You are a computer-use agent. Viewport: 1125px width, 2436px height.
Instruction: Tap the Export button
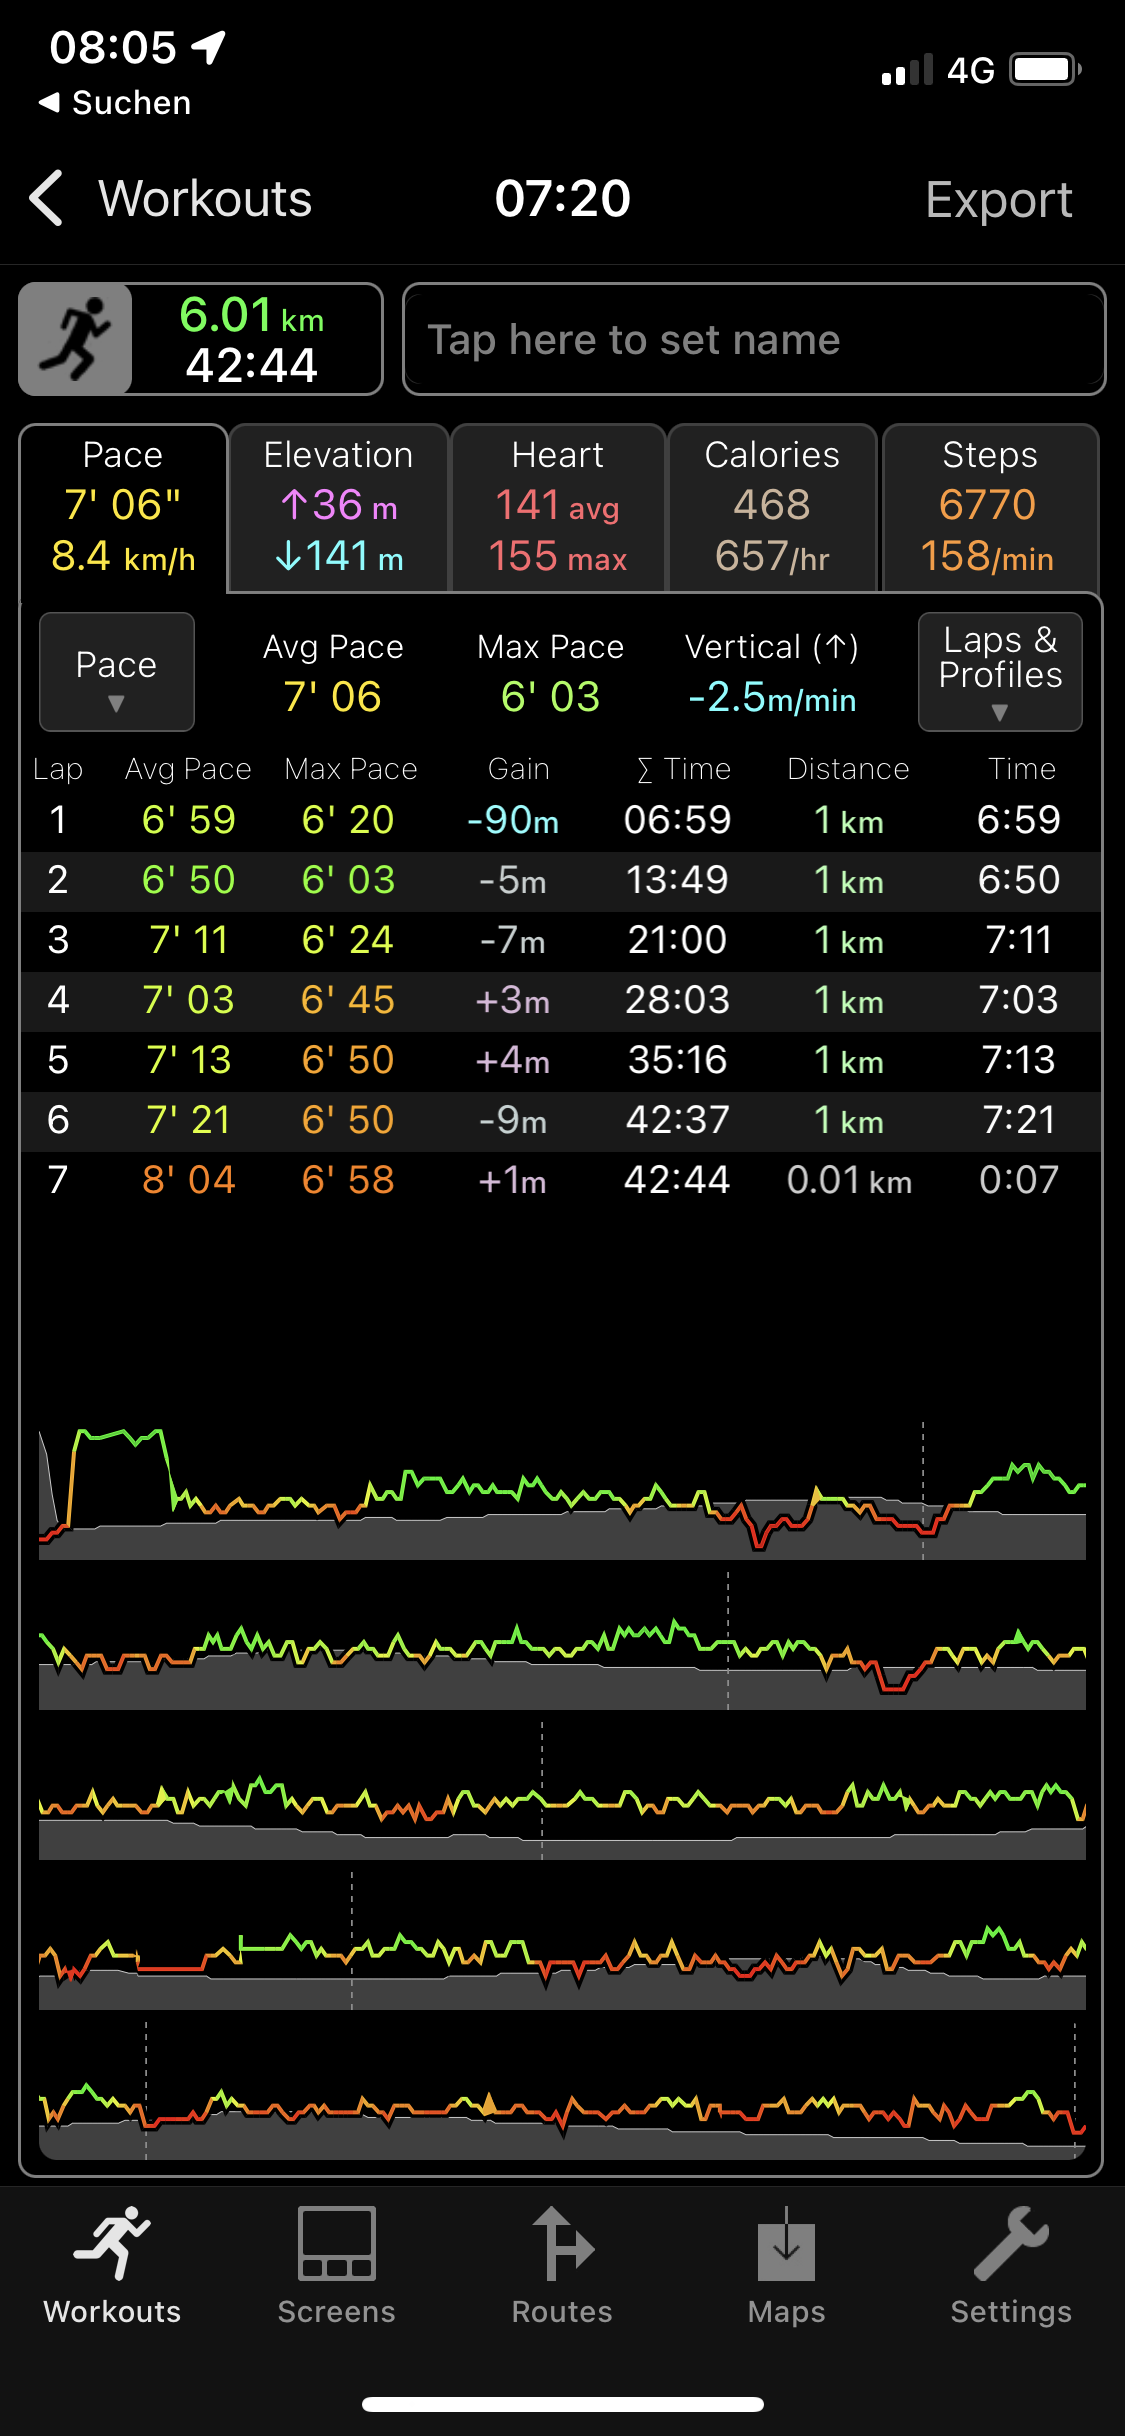[998, 199]
